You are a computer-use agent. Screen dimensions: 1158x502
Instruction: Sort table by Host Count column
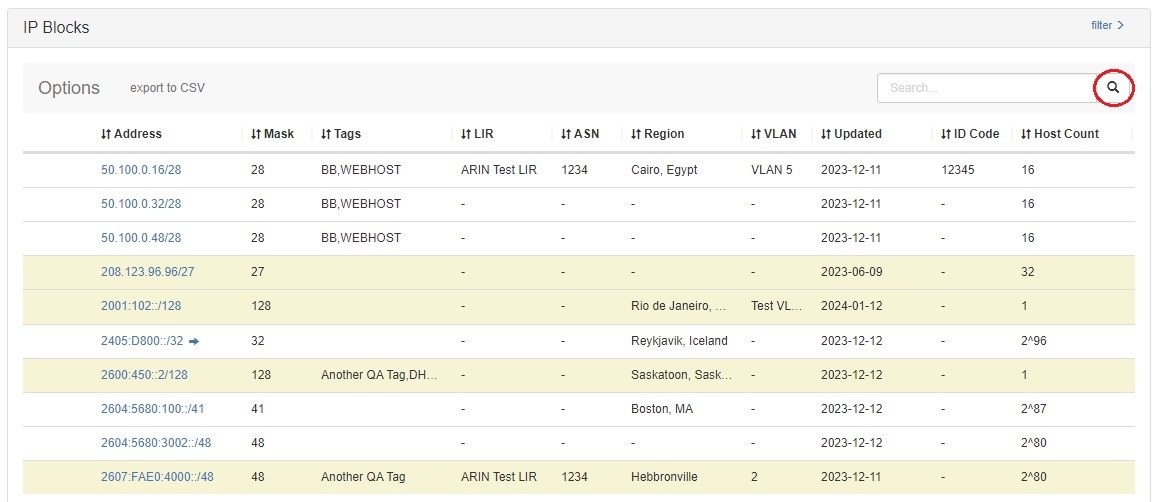point(1059,134)
